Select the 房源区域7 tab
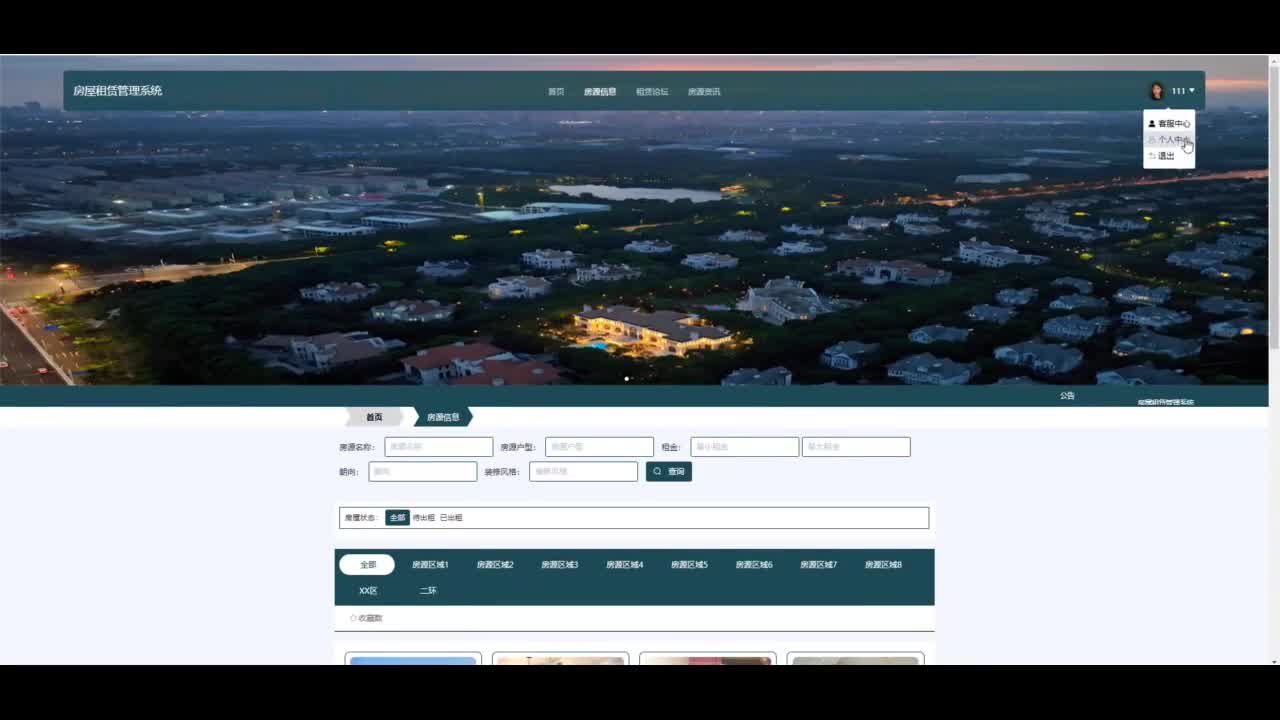The height and width of the screenshot is (720, 1280). click(818, 565)
